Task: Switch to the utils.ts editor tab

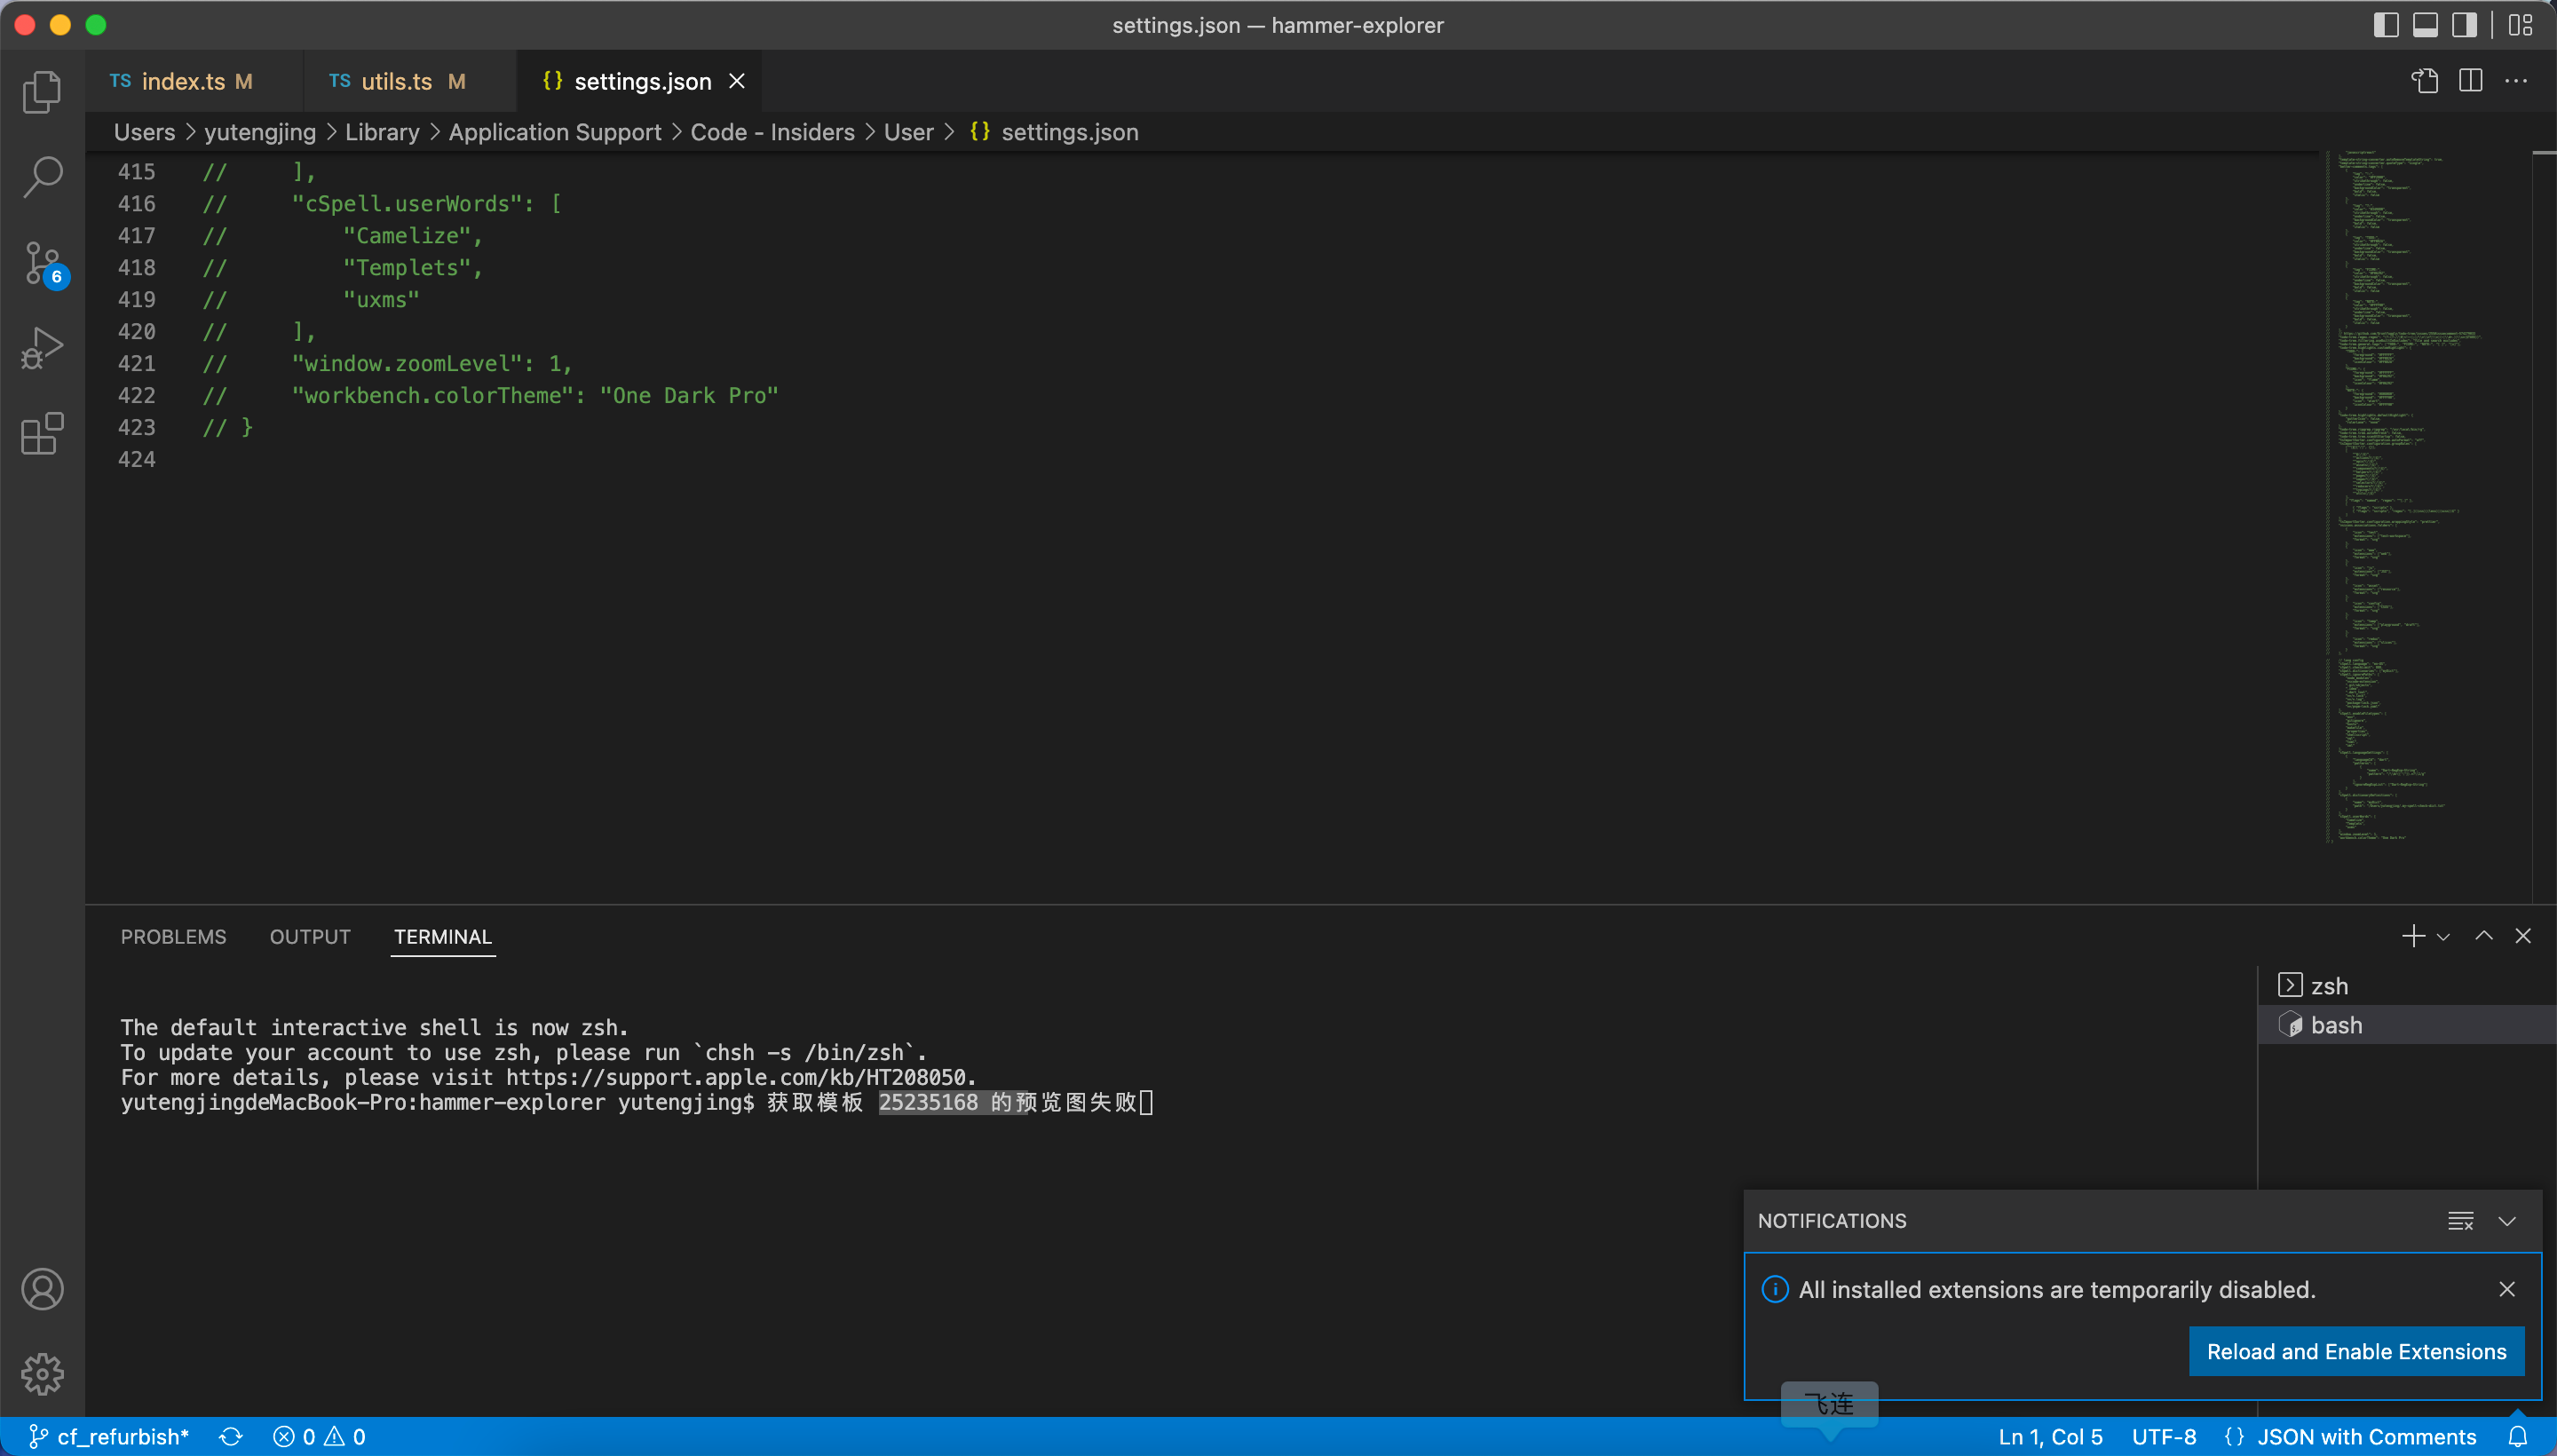Action: click(397, 82)
